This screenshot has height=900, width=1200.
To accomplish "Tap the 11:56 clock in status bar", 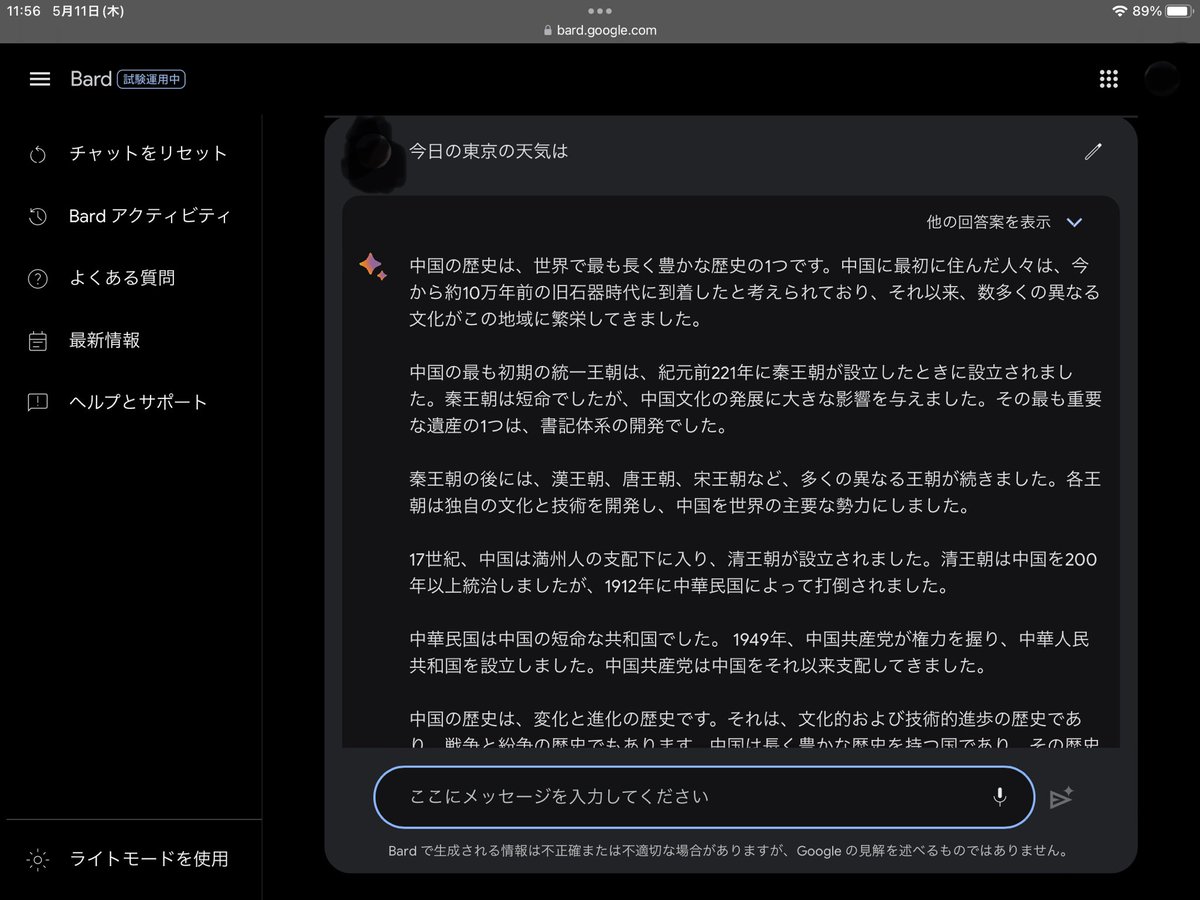I will click(x=24, y=11).
